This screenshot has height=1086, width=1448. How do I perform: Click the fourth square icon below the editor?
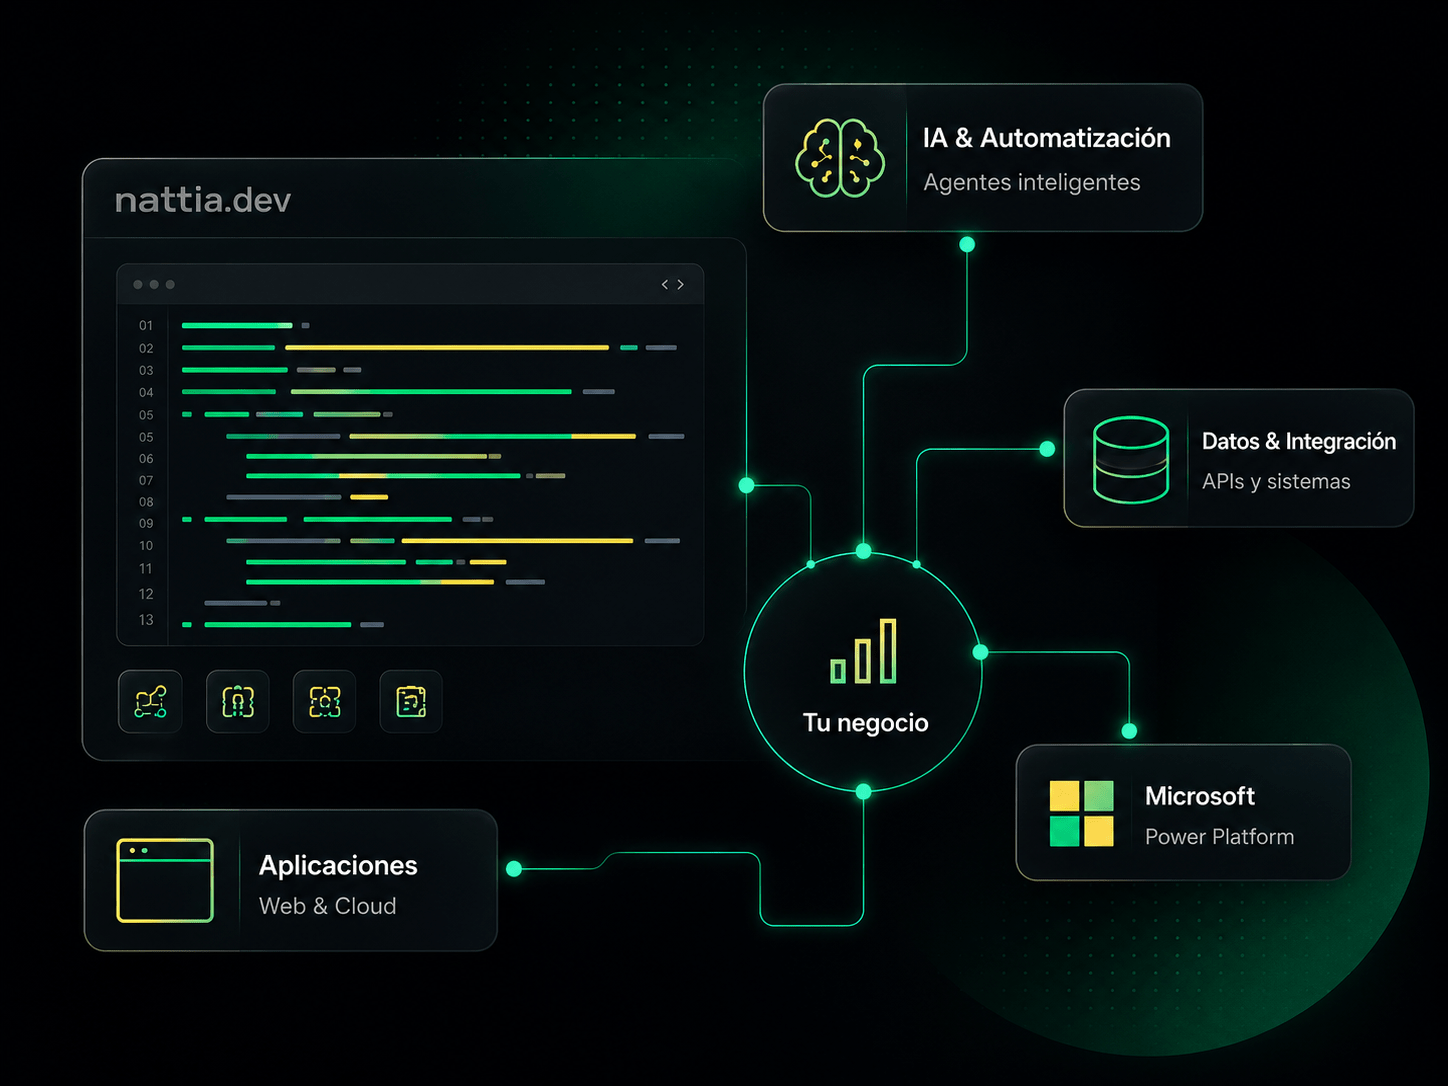point(411,702)
